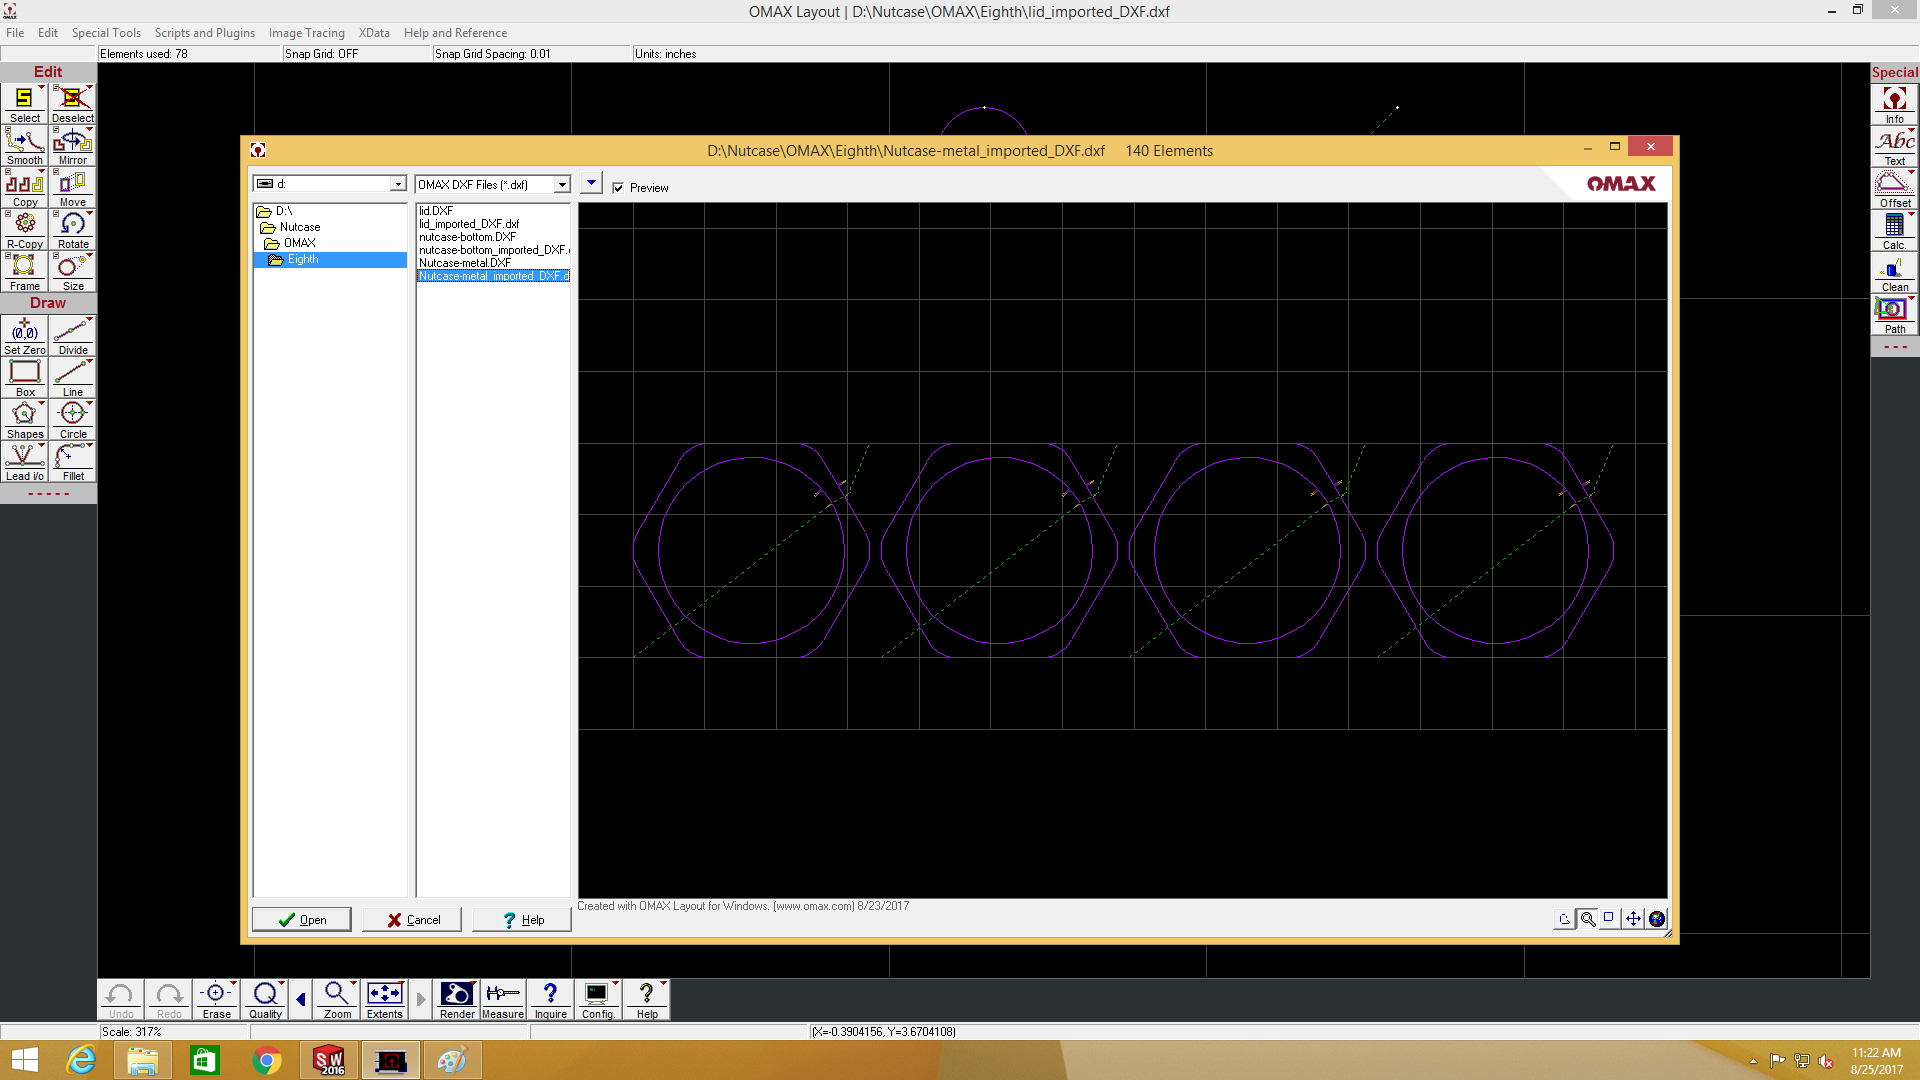Click the Path tool icon
Viewport: 1920px width, 1080px height.
click(x=1894, y=314)
